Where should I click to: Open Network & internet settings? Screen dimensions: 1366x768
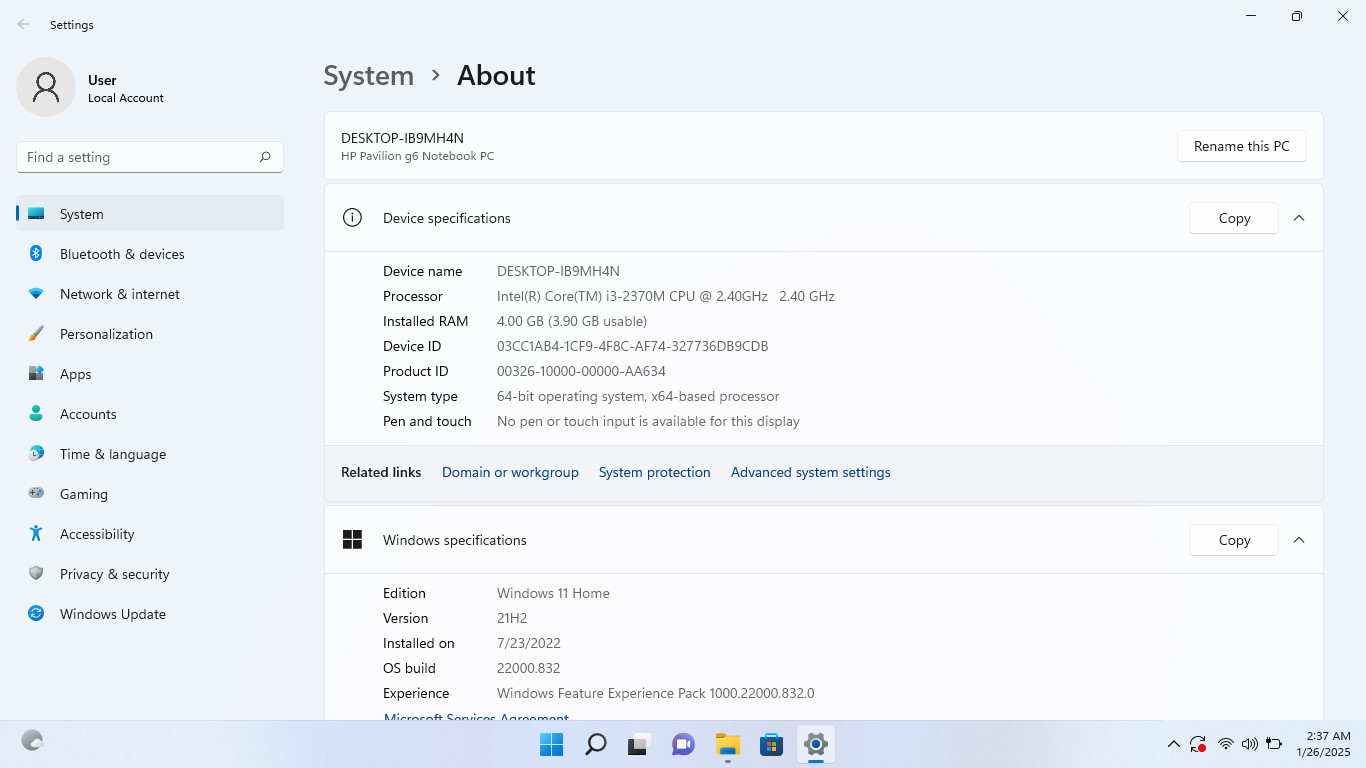click(x=150, y=294)
